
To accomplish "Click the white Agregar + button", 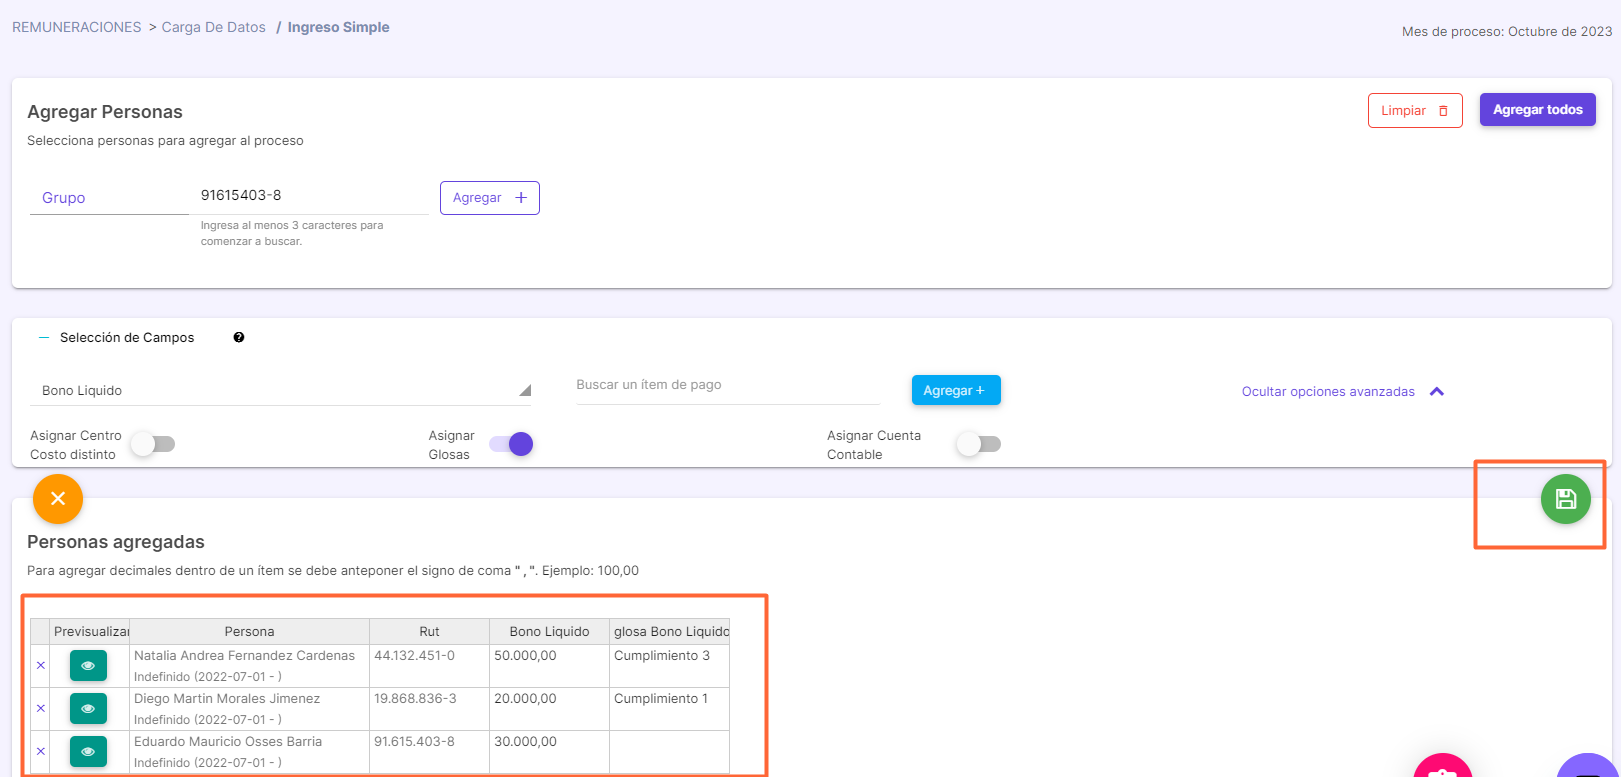I will click(490, 198).
